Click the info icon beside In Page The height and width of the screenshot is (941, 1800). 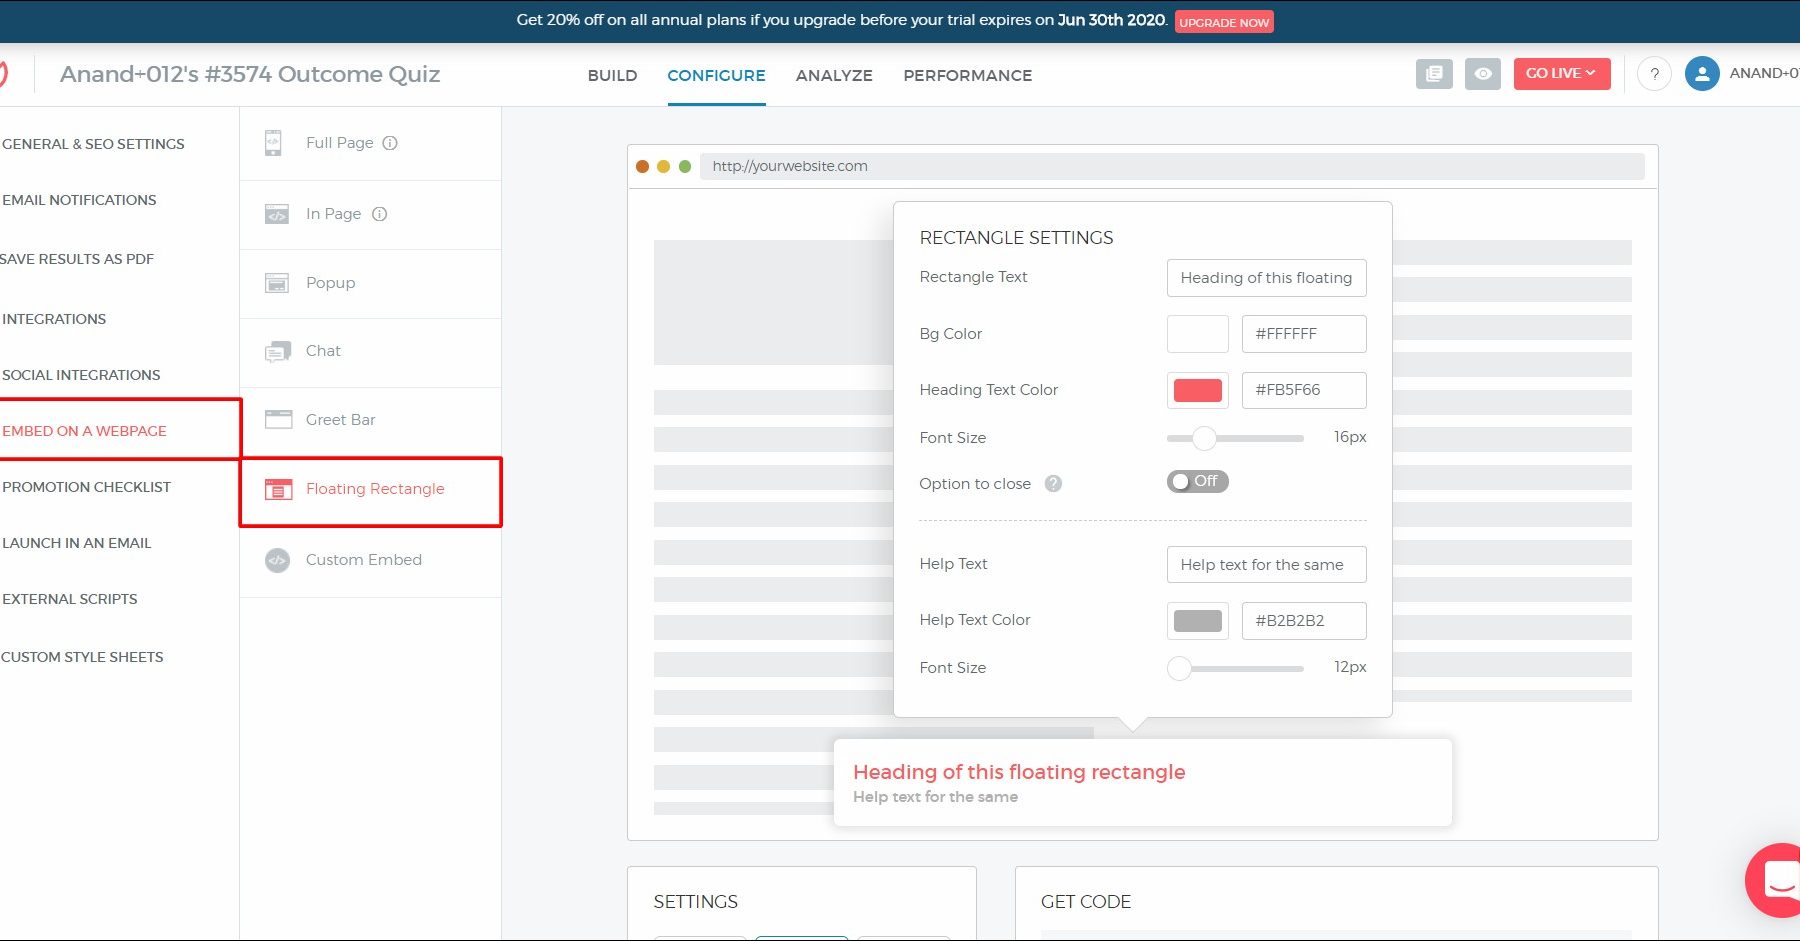tap(379, 214)
